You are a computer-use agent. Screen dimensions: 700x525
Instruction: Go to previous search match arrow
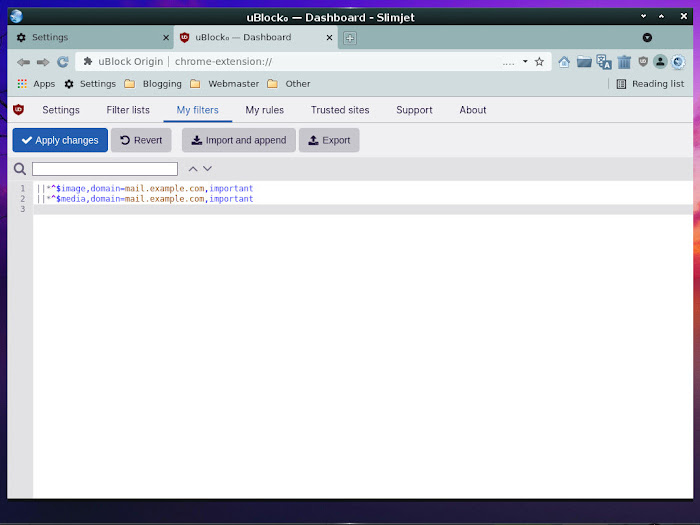[193, 169]
